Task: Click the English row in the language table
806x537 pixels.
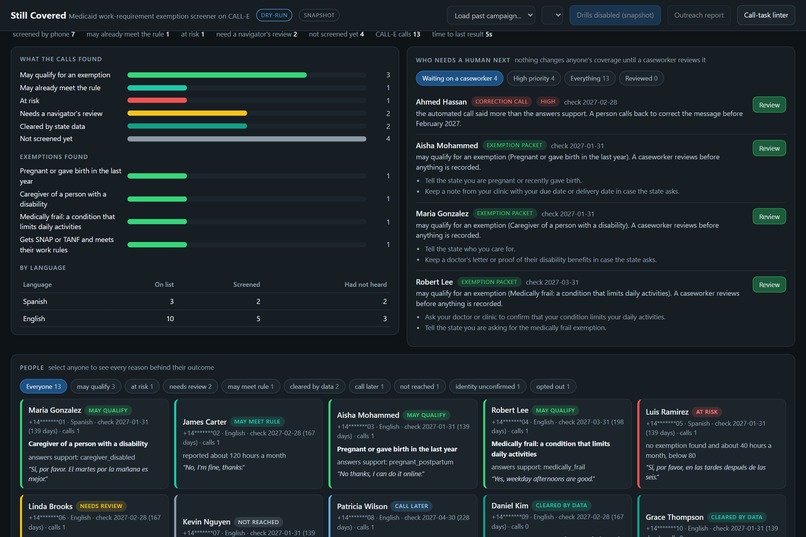Action: pos(205,319)
